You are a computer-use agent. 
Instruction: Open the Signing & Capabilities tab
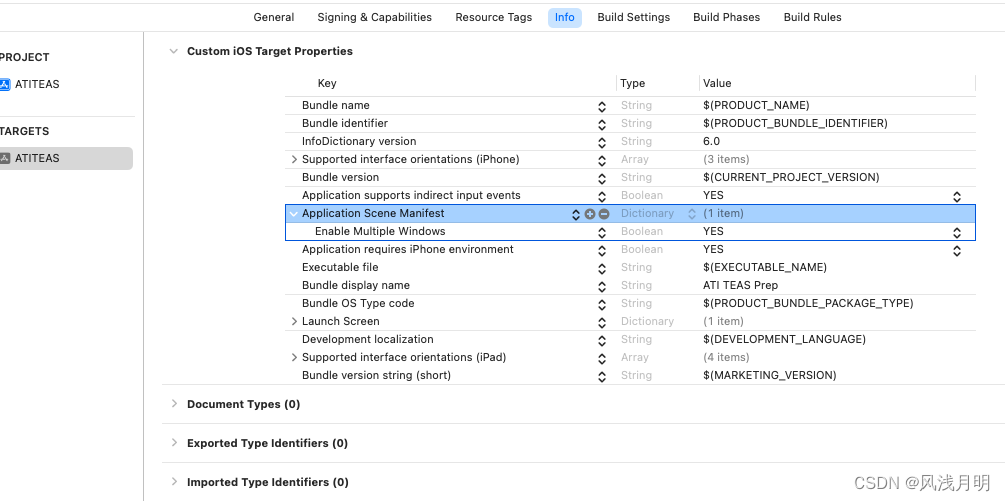pyautogui.click(x=374, y=17)
